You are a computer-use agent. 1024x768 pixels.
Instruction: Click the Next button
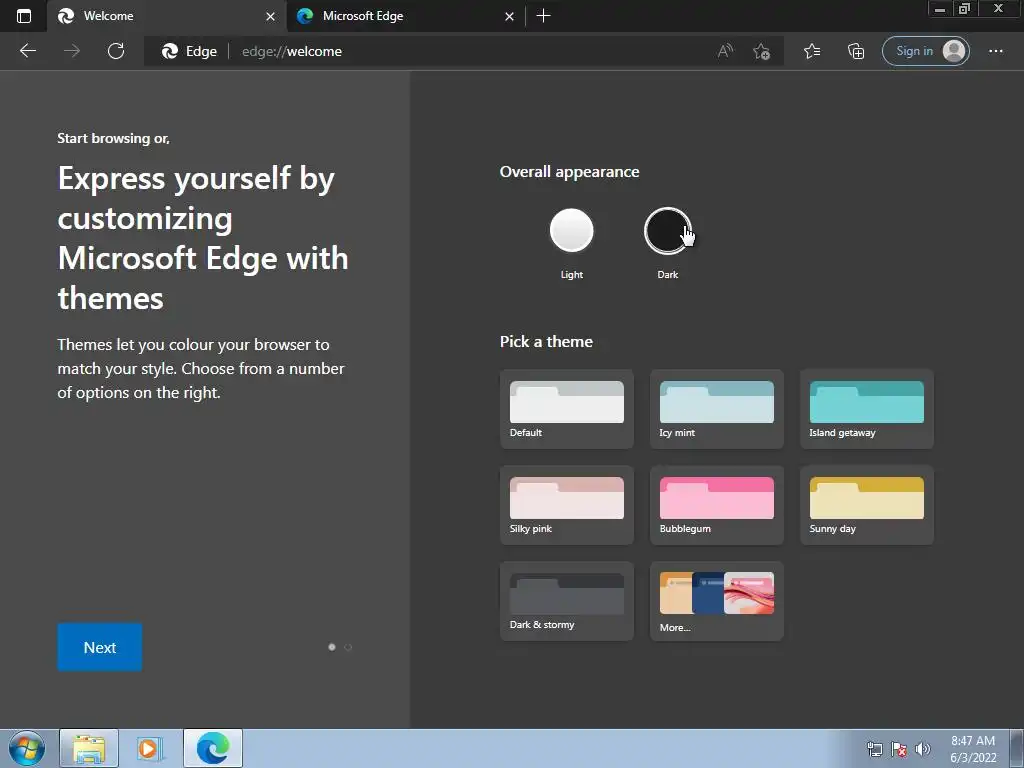point(99,647)
